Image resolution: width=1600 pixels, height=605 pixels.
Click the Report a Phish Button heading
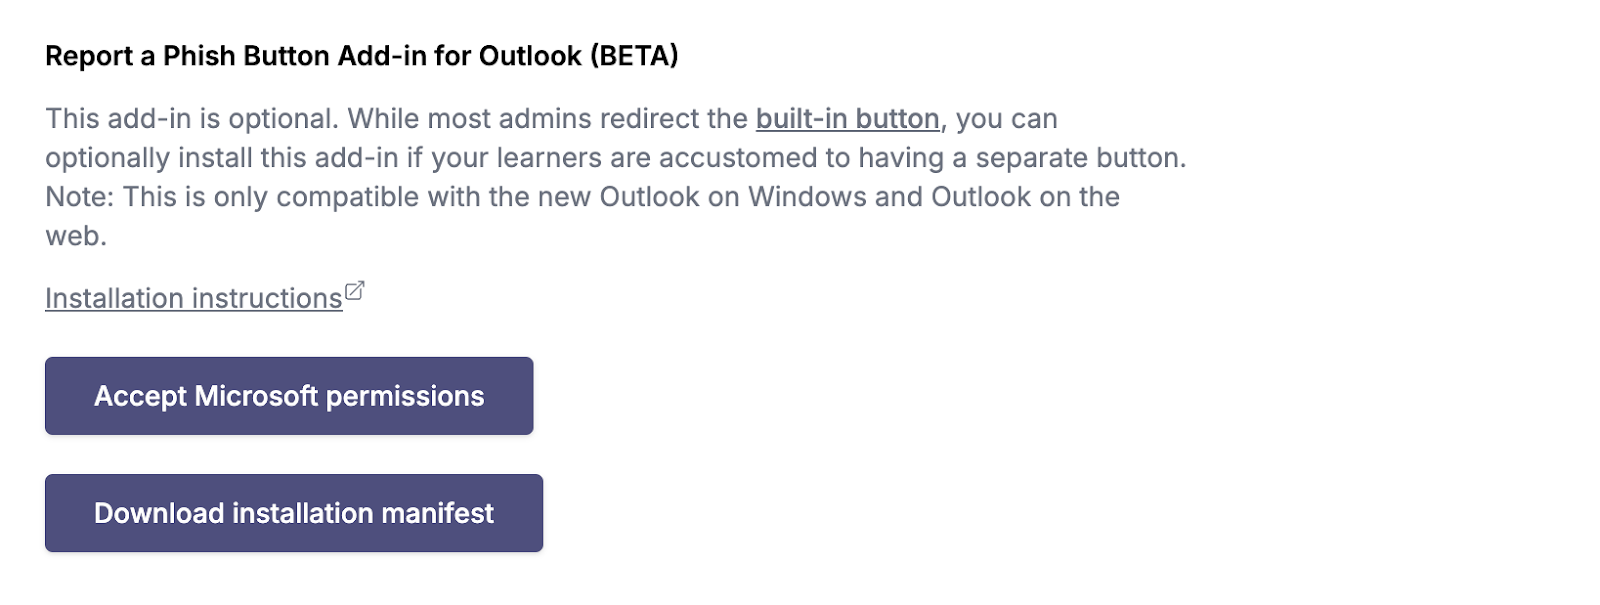click(362, 56)
